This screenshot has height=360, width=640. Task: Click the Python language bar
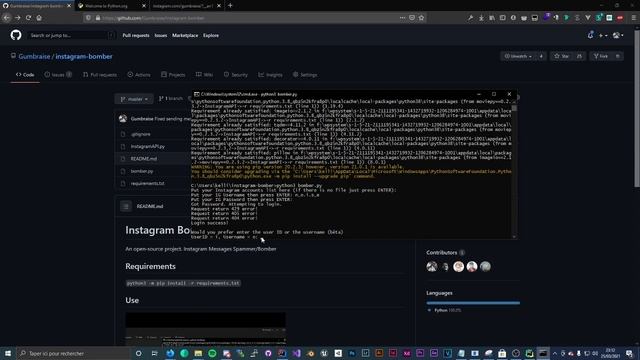coord(473,303)
